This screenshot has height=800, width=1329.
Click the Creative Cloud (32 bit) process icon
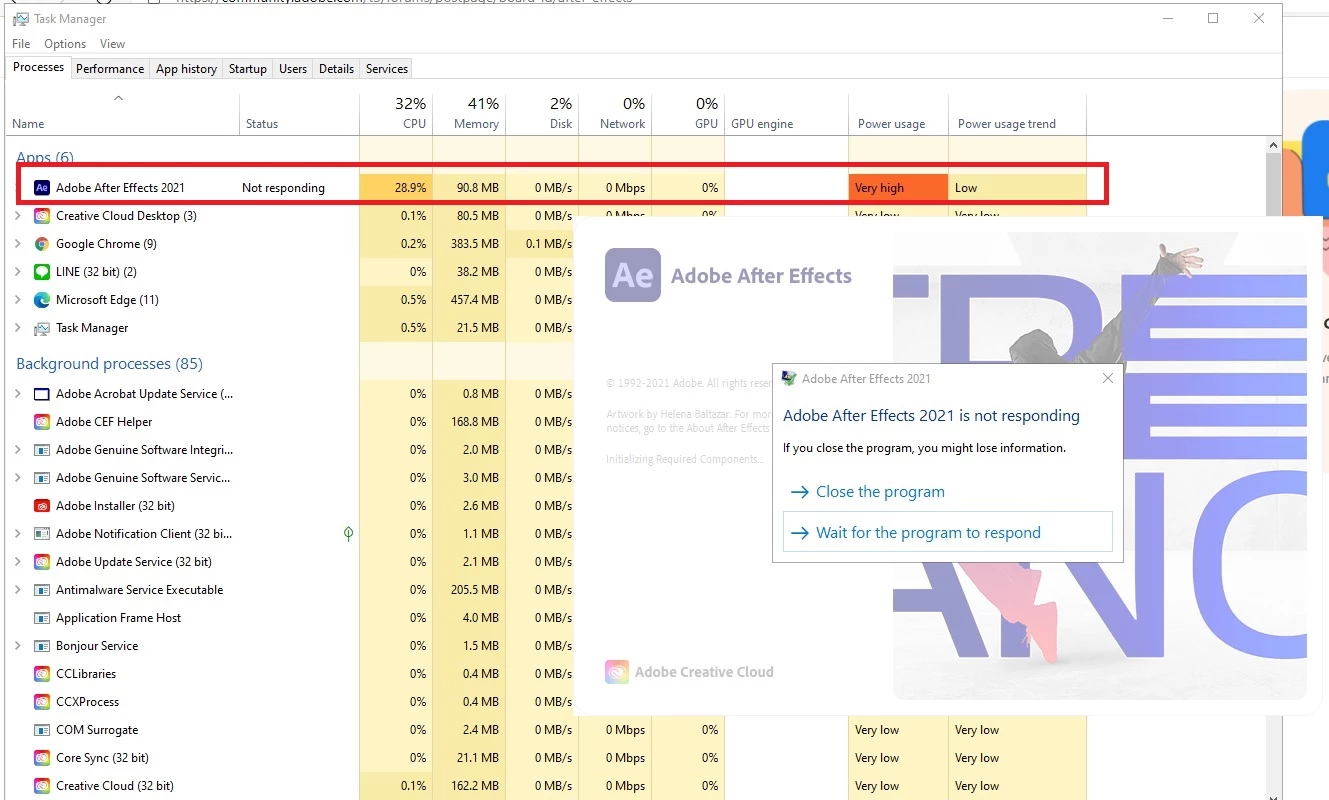(x=42, y=786)
